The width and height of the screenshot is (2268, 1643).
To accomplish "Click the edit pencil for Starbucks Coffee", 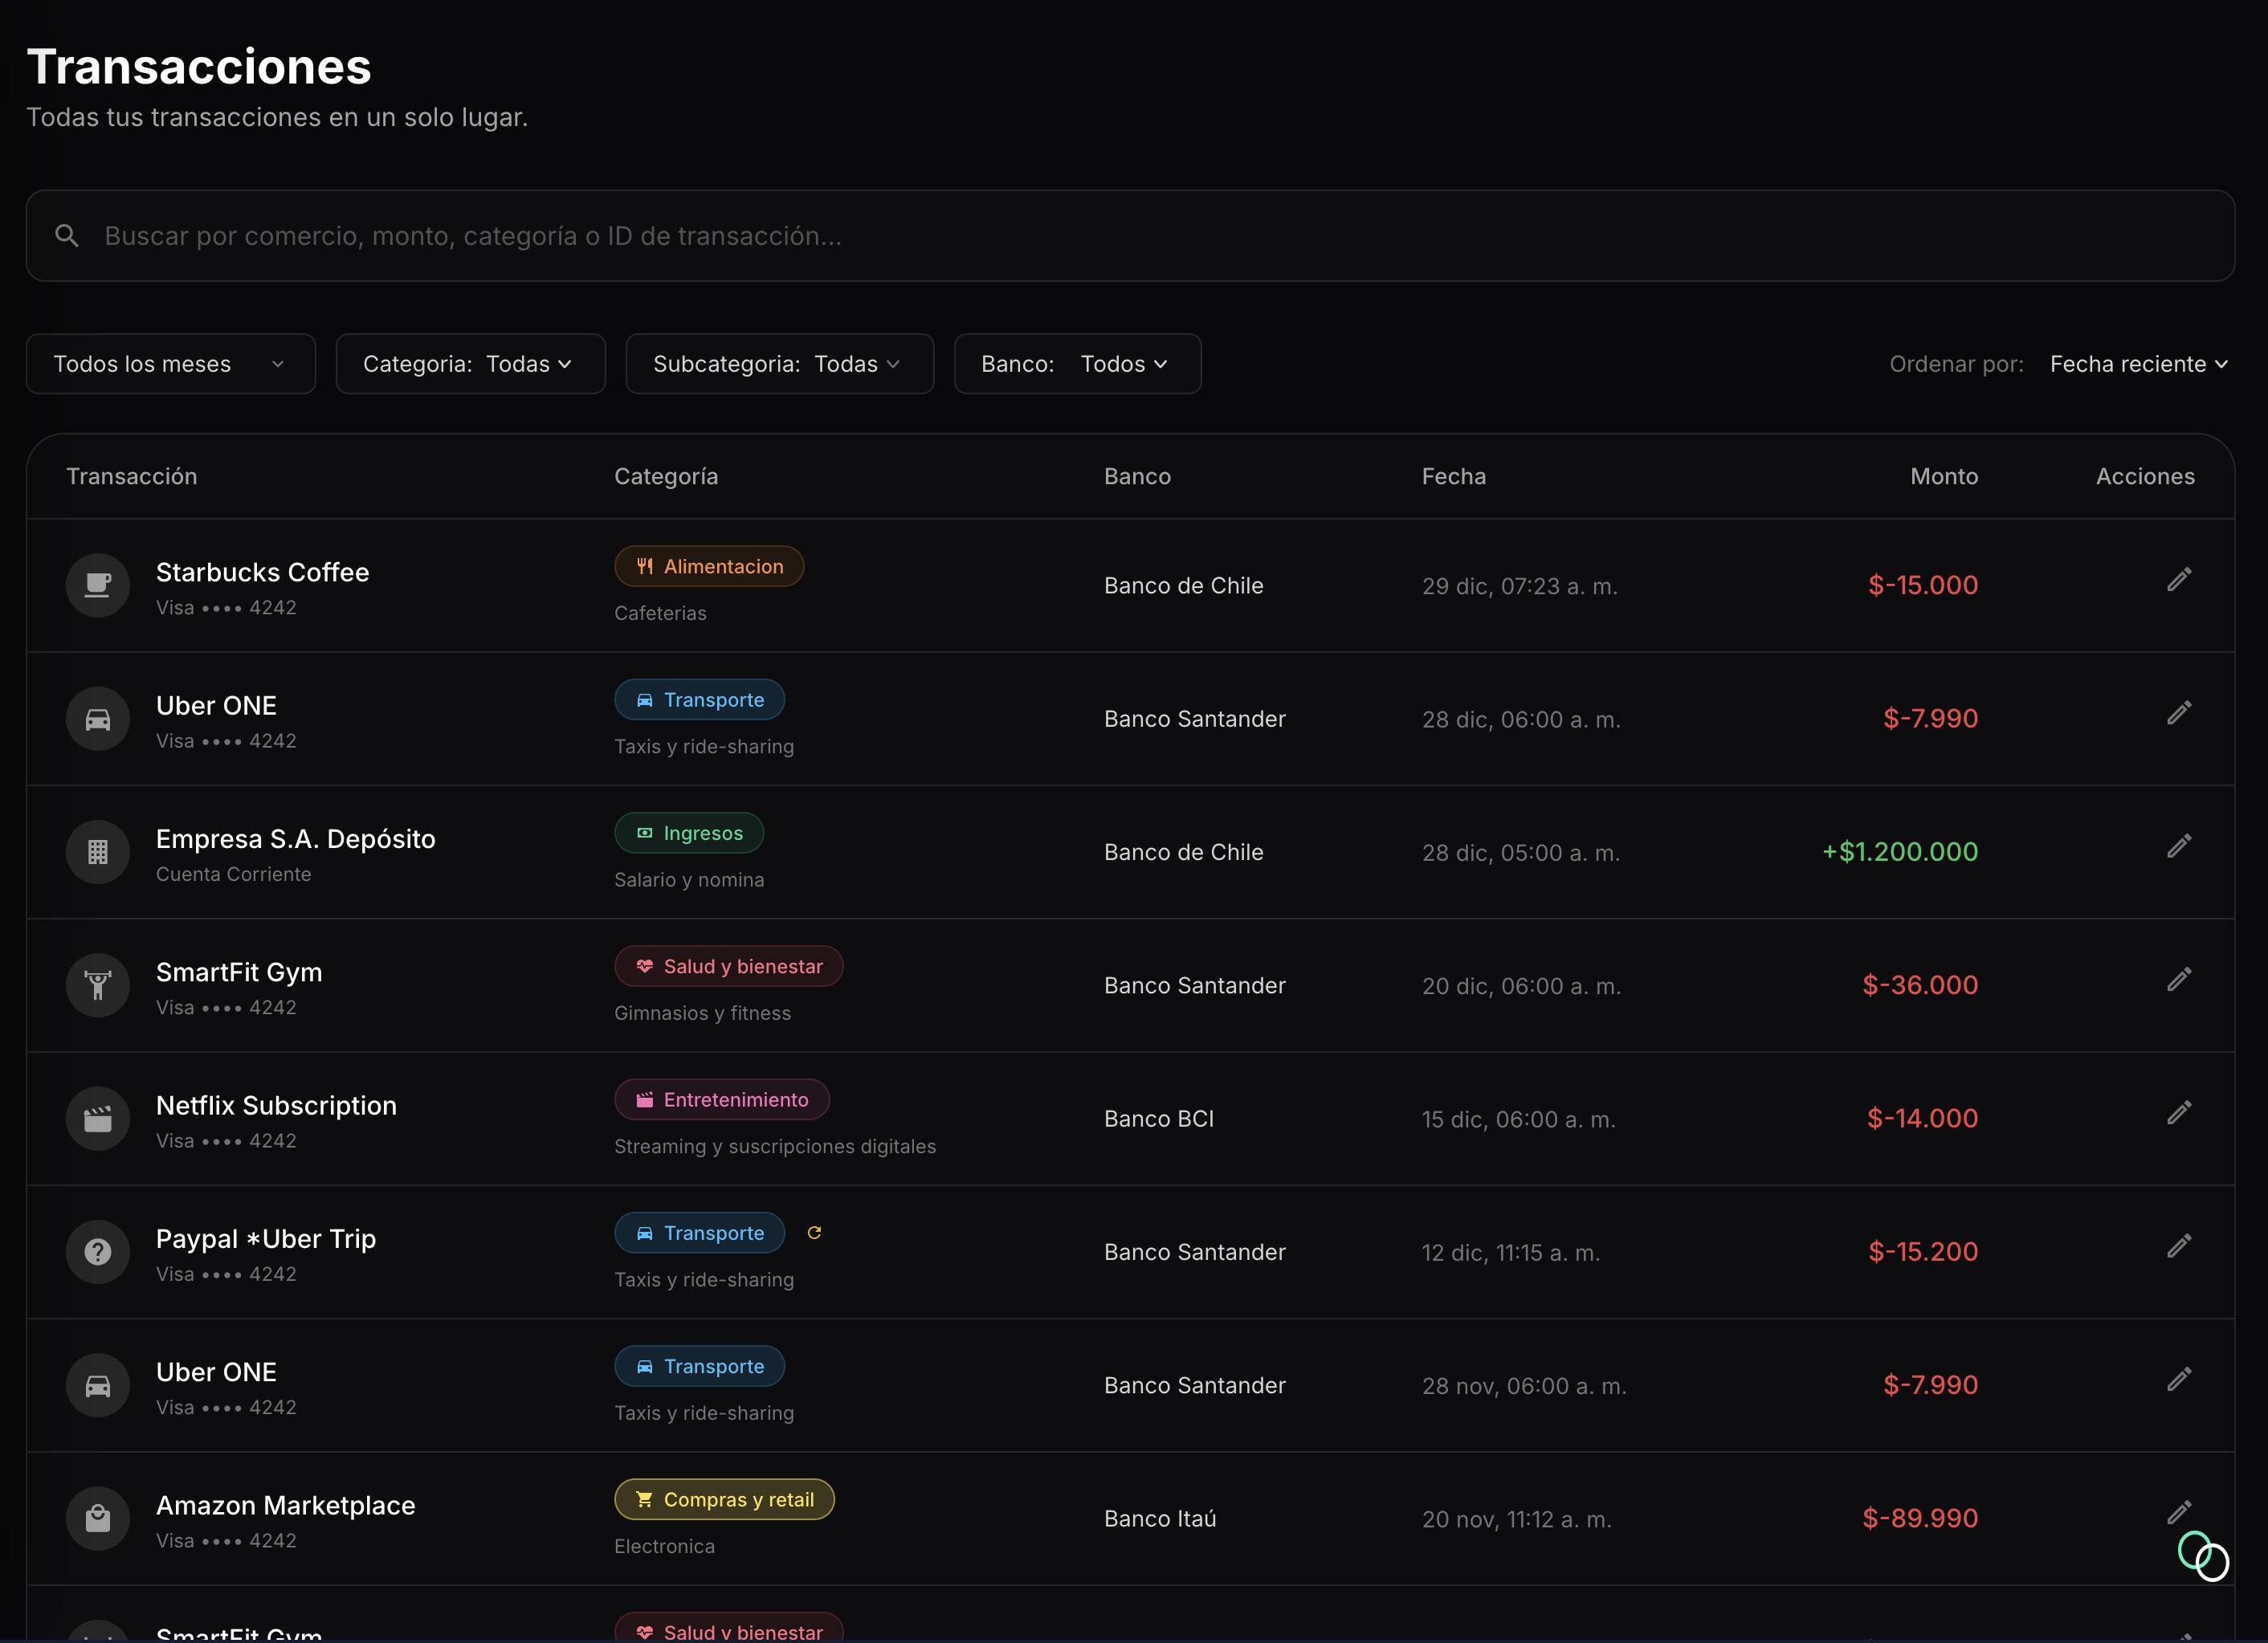I will [2179, 580].
